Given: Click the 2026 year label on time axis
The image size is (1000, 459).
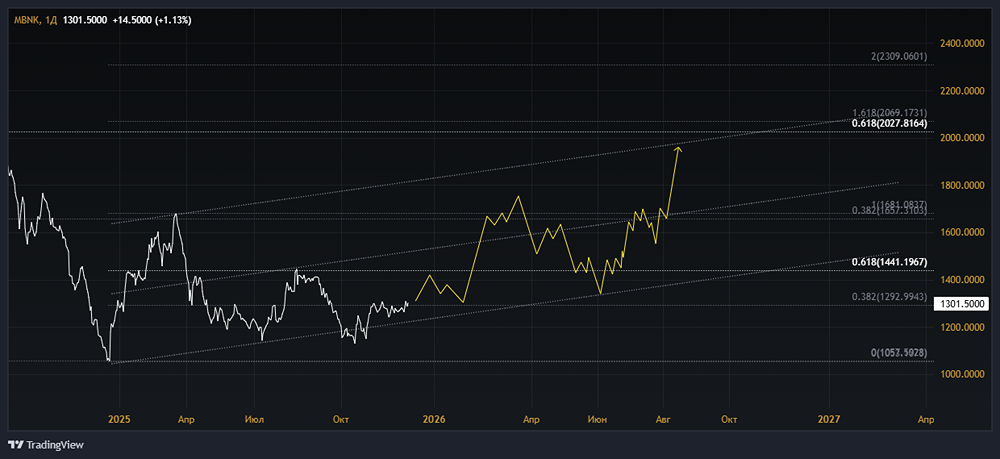Looking at the screenshot, I should (x=433, y=418).
